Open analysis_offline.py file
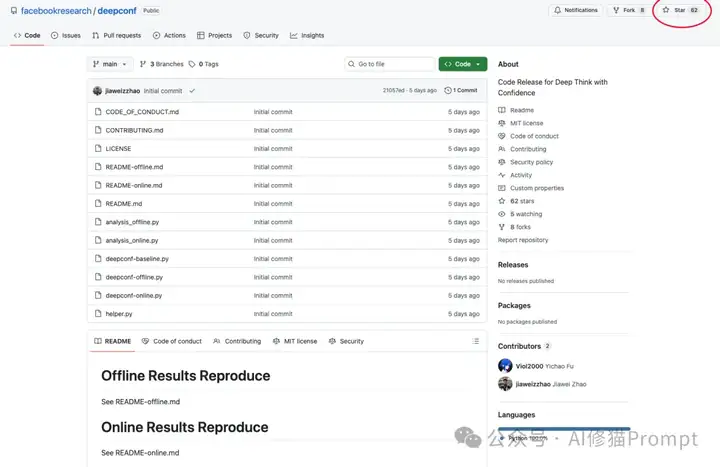720x467 pixels. (x=132, y=222)
